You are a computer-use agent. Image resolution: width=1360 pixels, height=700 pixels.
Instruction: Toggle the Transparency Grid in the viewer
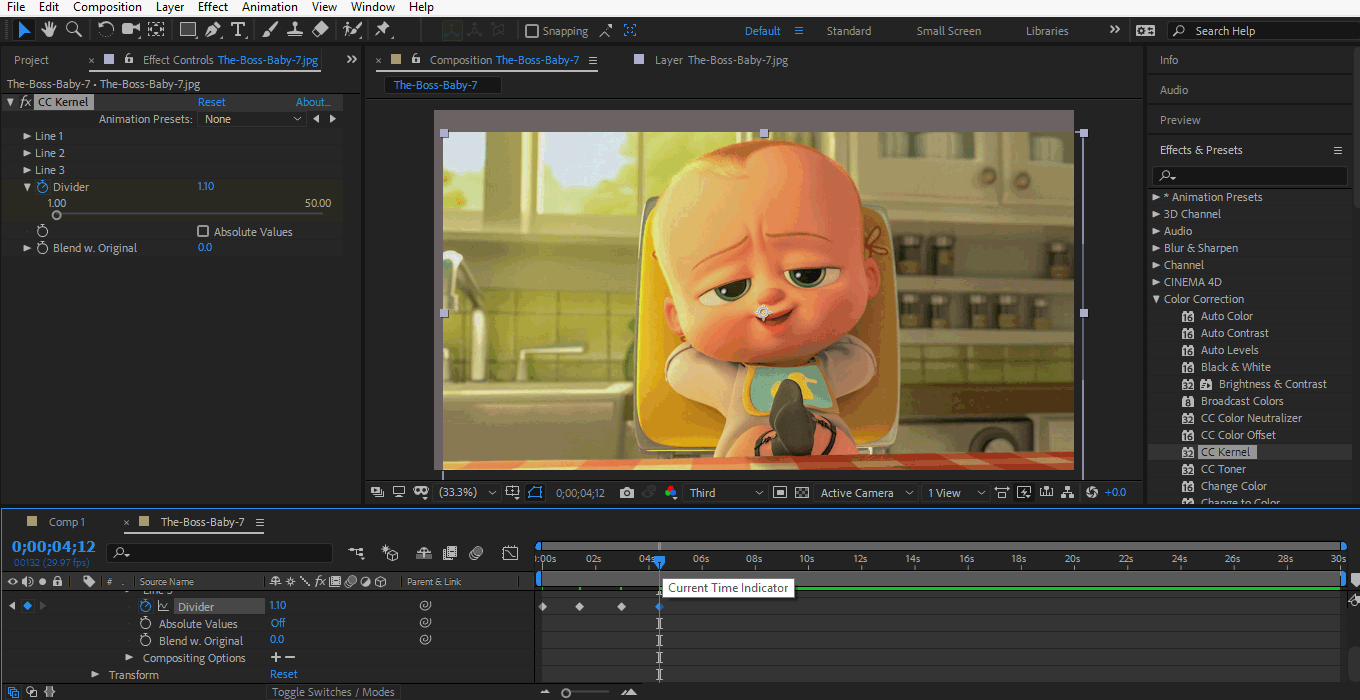point(801,492)
